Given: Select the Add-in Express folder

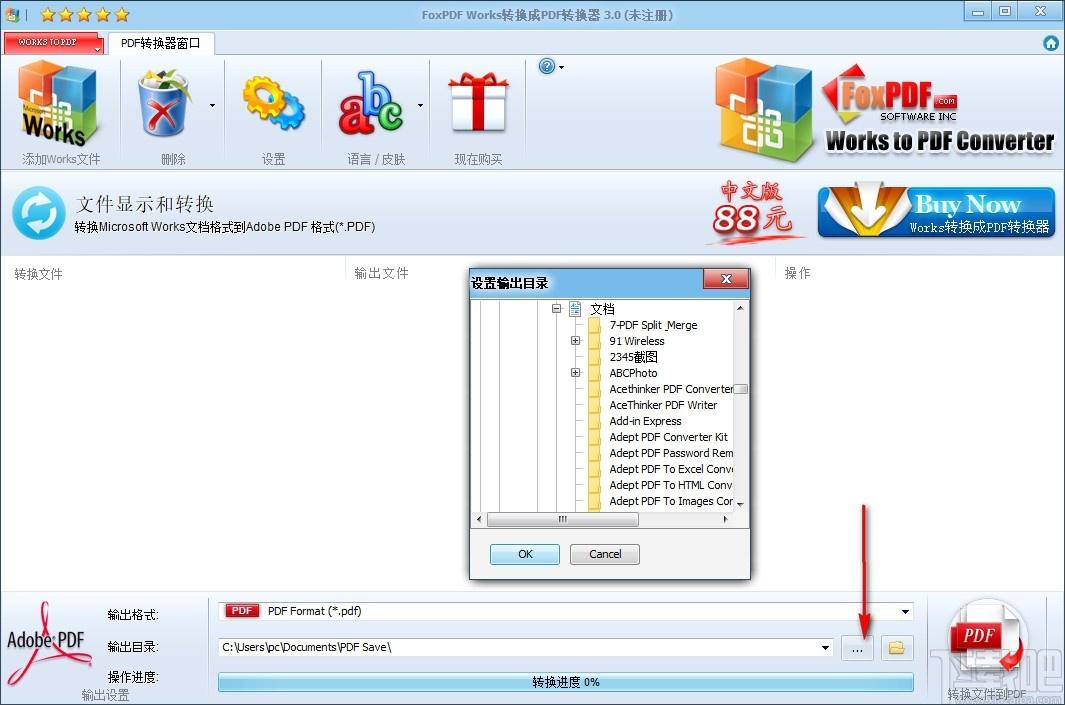Looking at the screenshot, I should (x=645, y=421).
